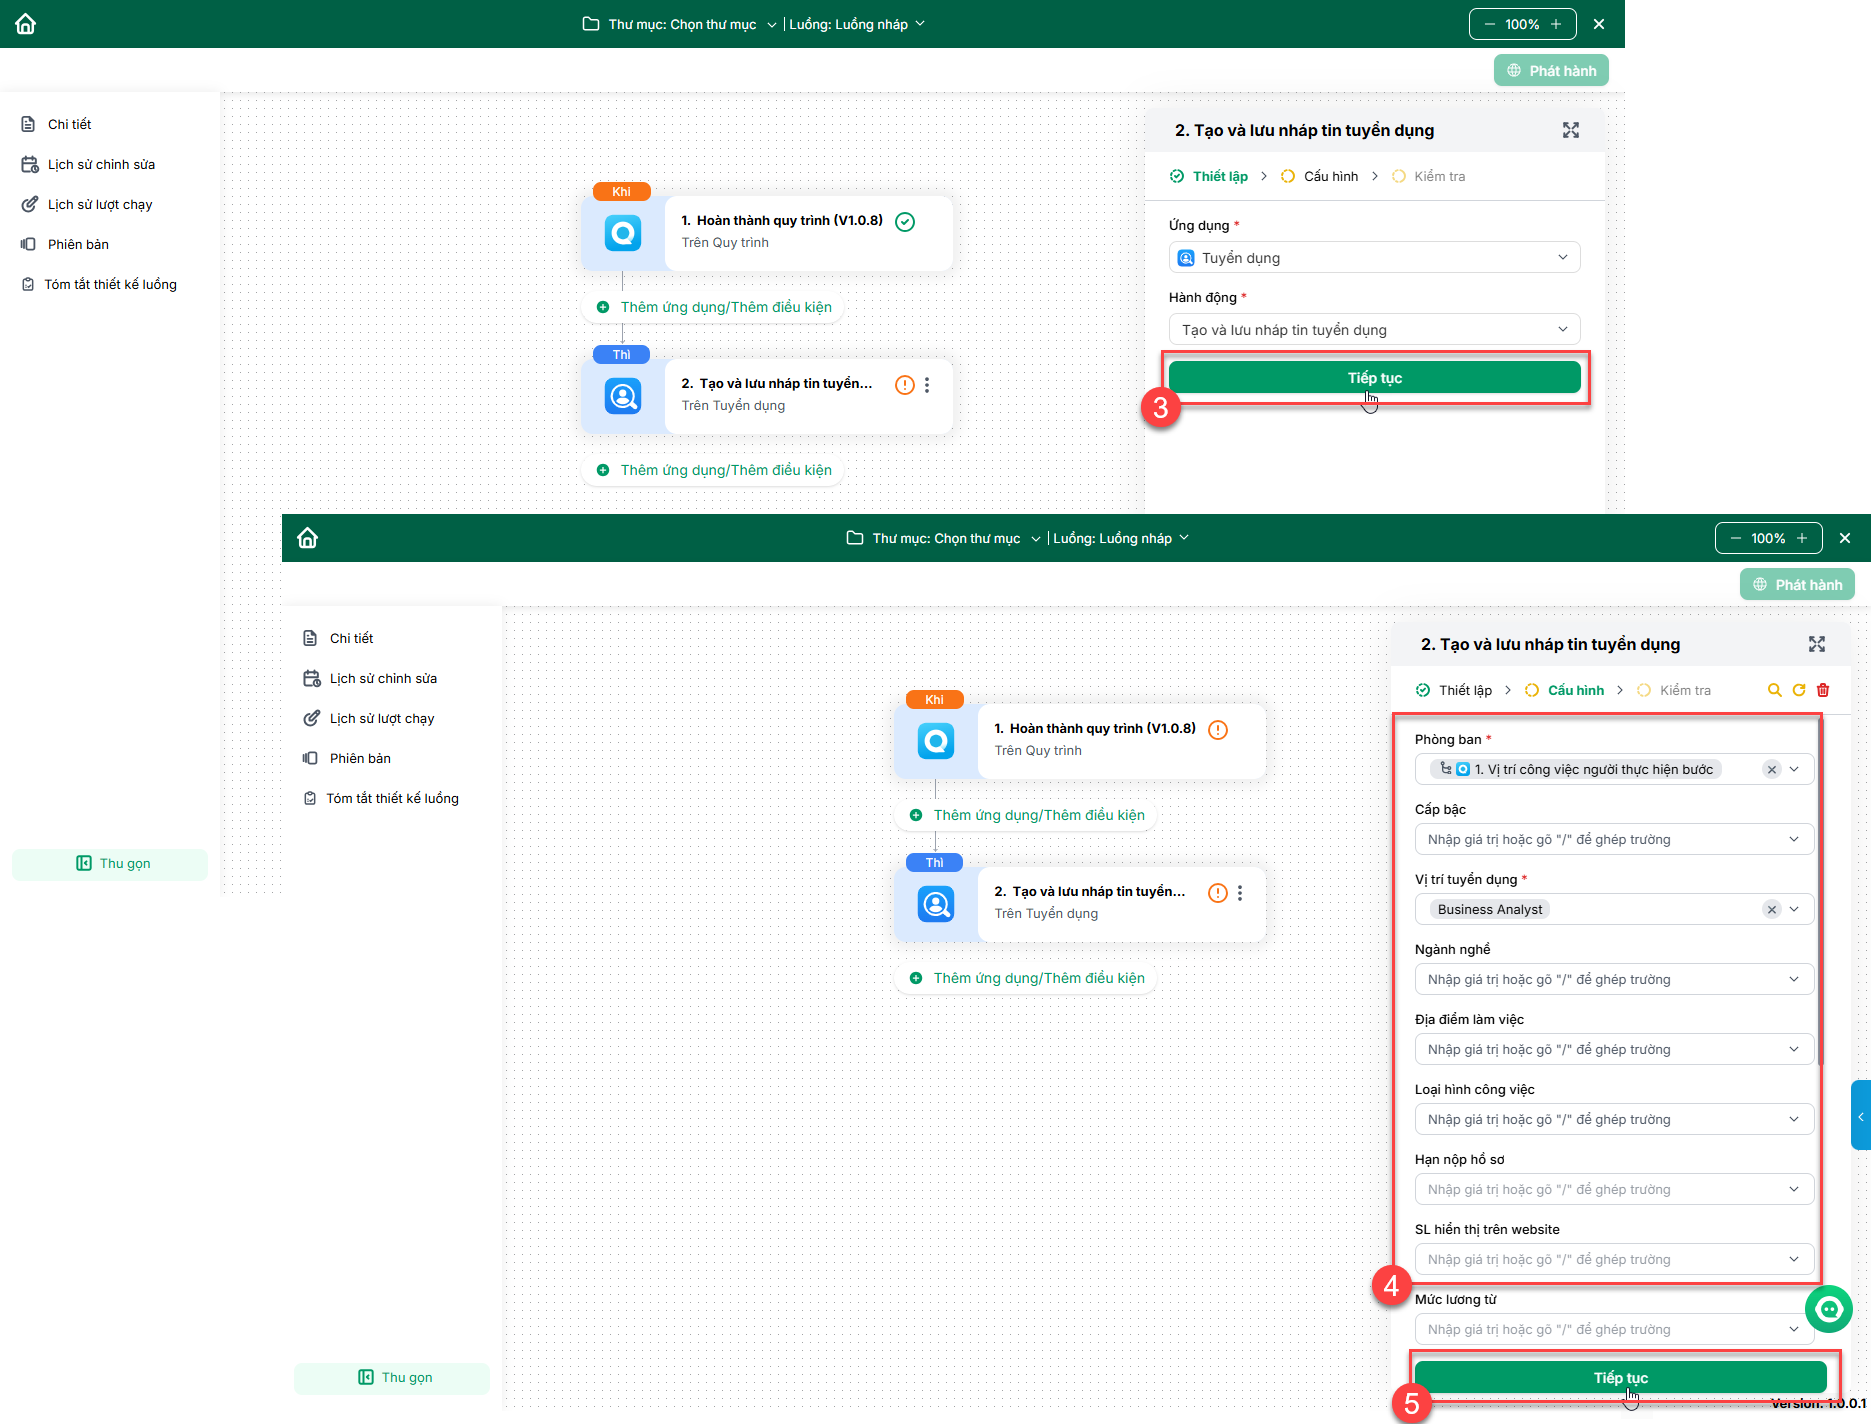
Task: Click warning icon on top window step 2
Action: 905,385
